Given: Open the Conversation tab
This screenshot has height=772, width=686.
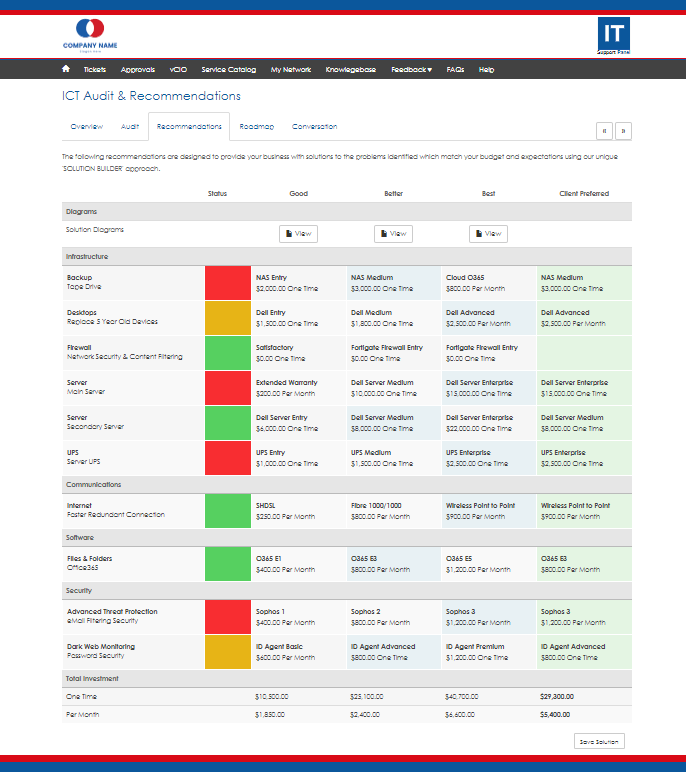Looking at the screenshot, I should 314,127.
